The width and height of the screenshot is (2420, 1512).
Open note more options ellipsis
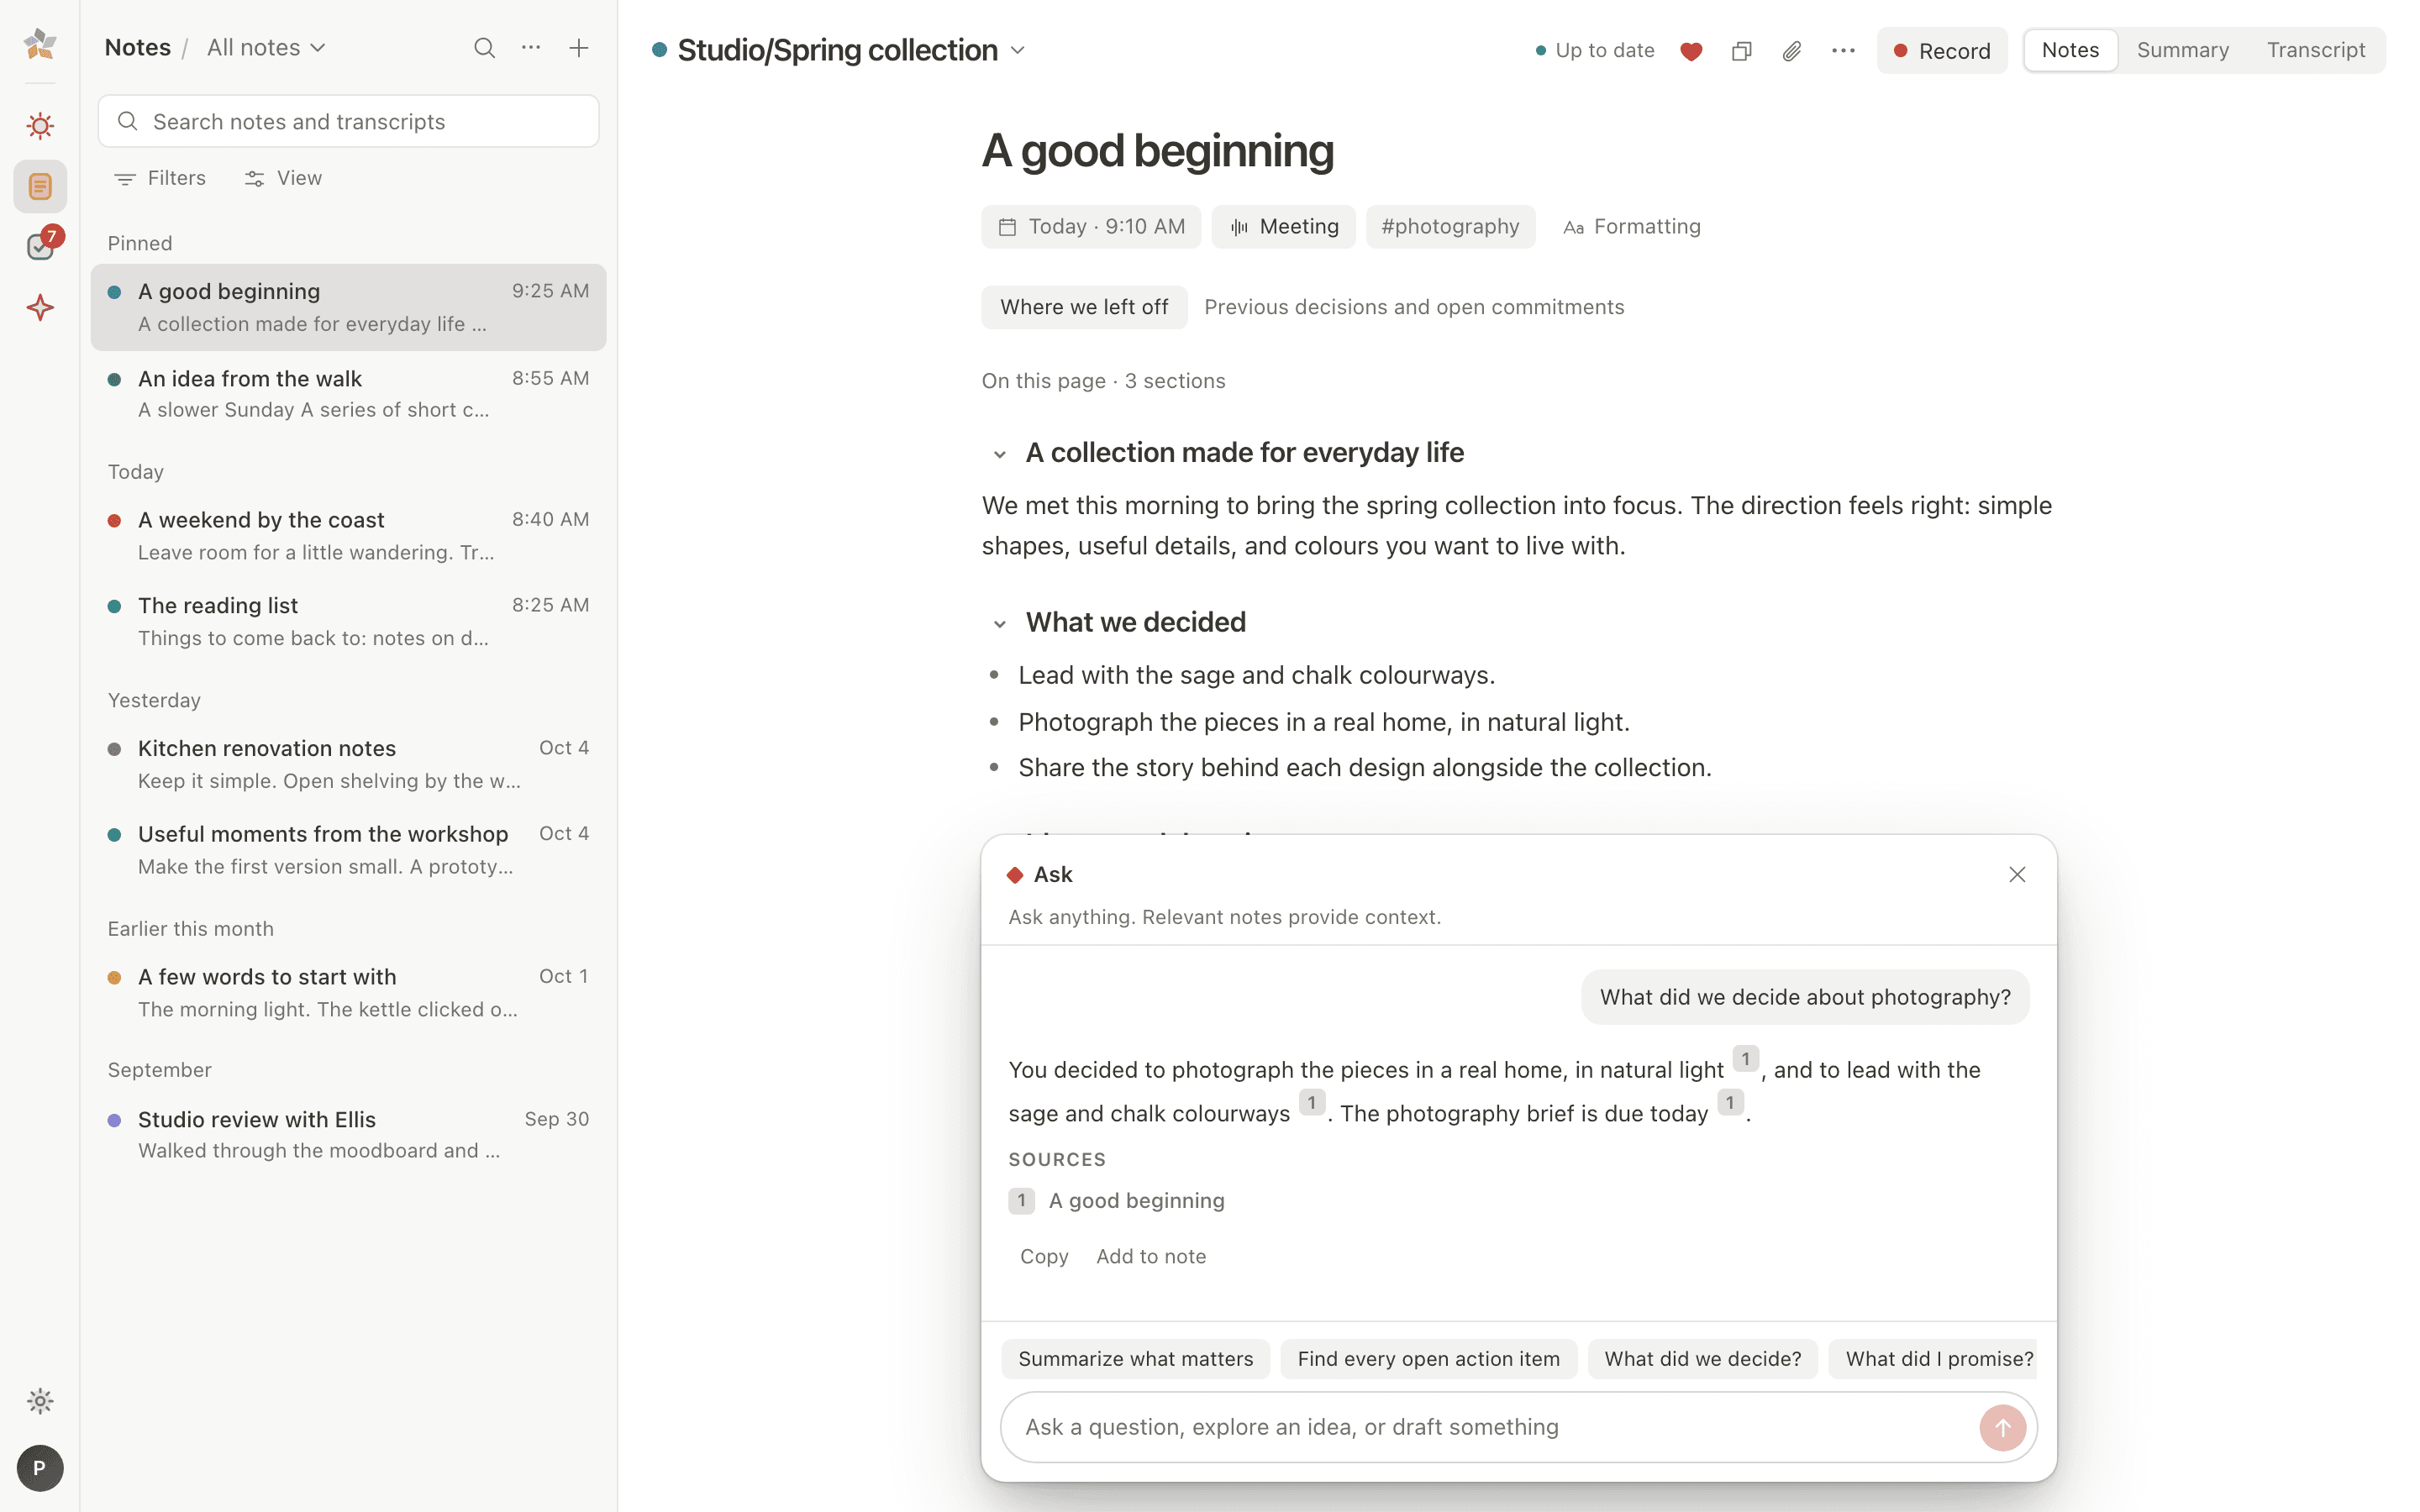(x=1843, y=51)
